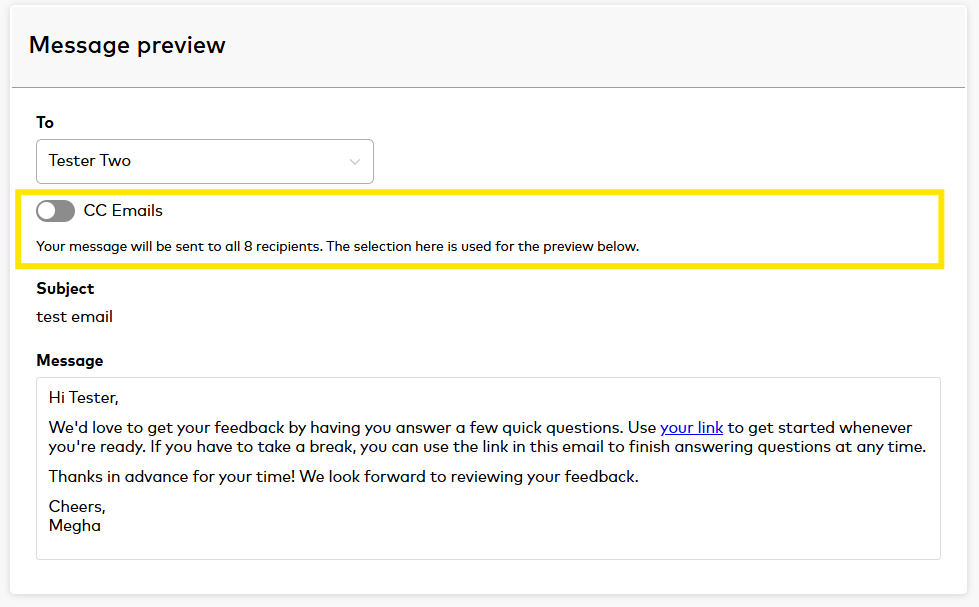Click the "Tester Two" selected recipient name
This screenshot has width=979, height=607.
coord(90,161)
